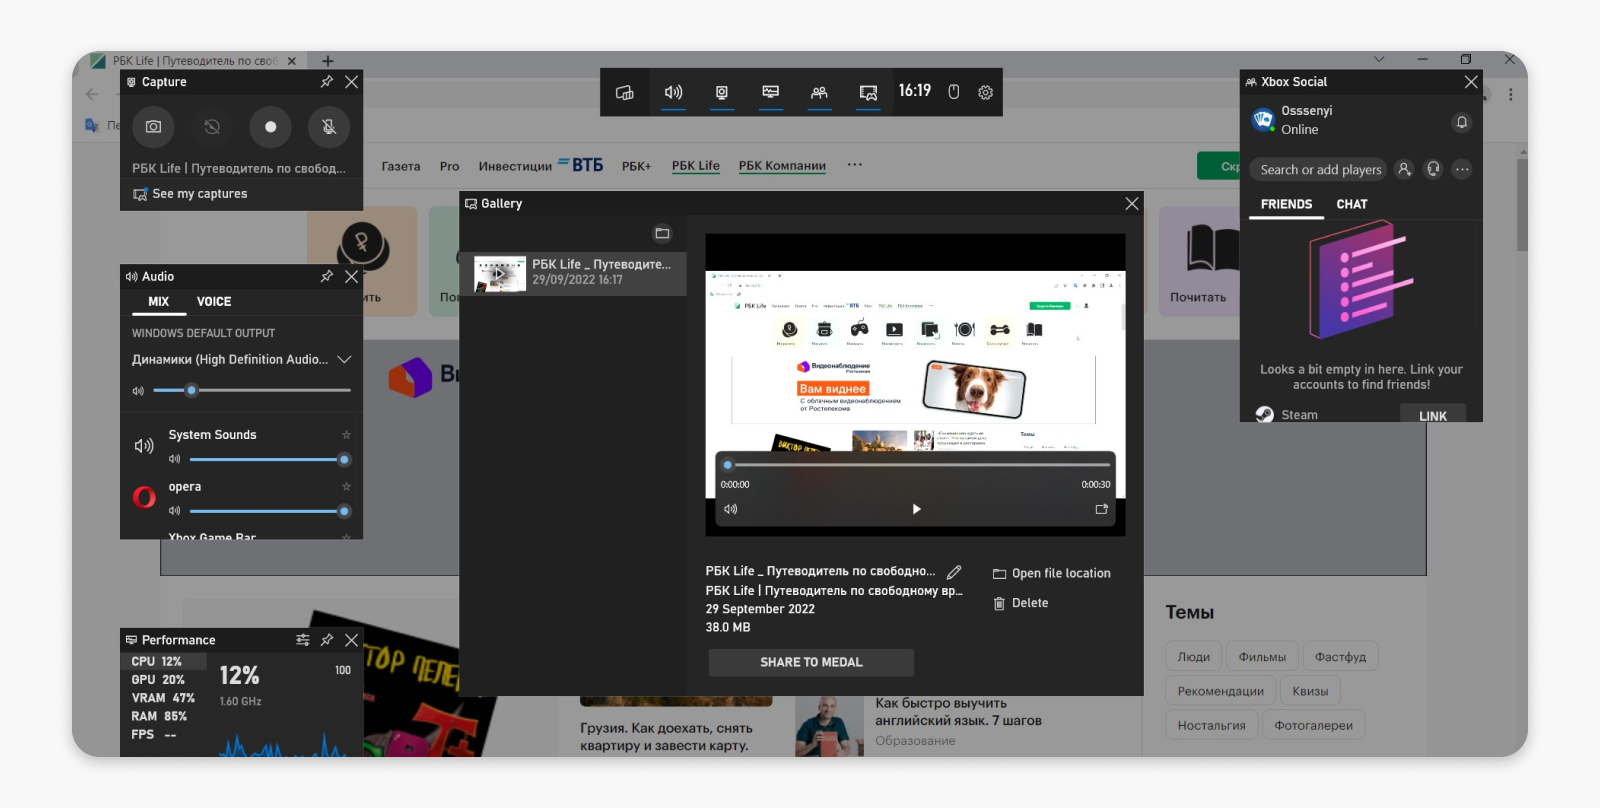Link Steam account button
This screenshot has width=1600, height=808.
[1433, 415]
